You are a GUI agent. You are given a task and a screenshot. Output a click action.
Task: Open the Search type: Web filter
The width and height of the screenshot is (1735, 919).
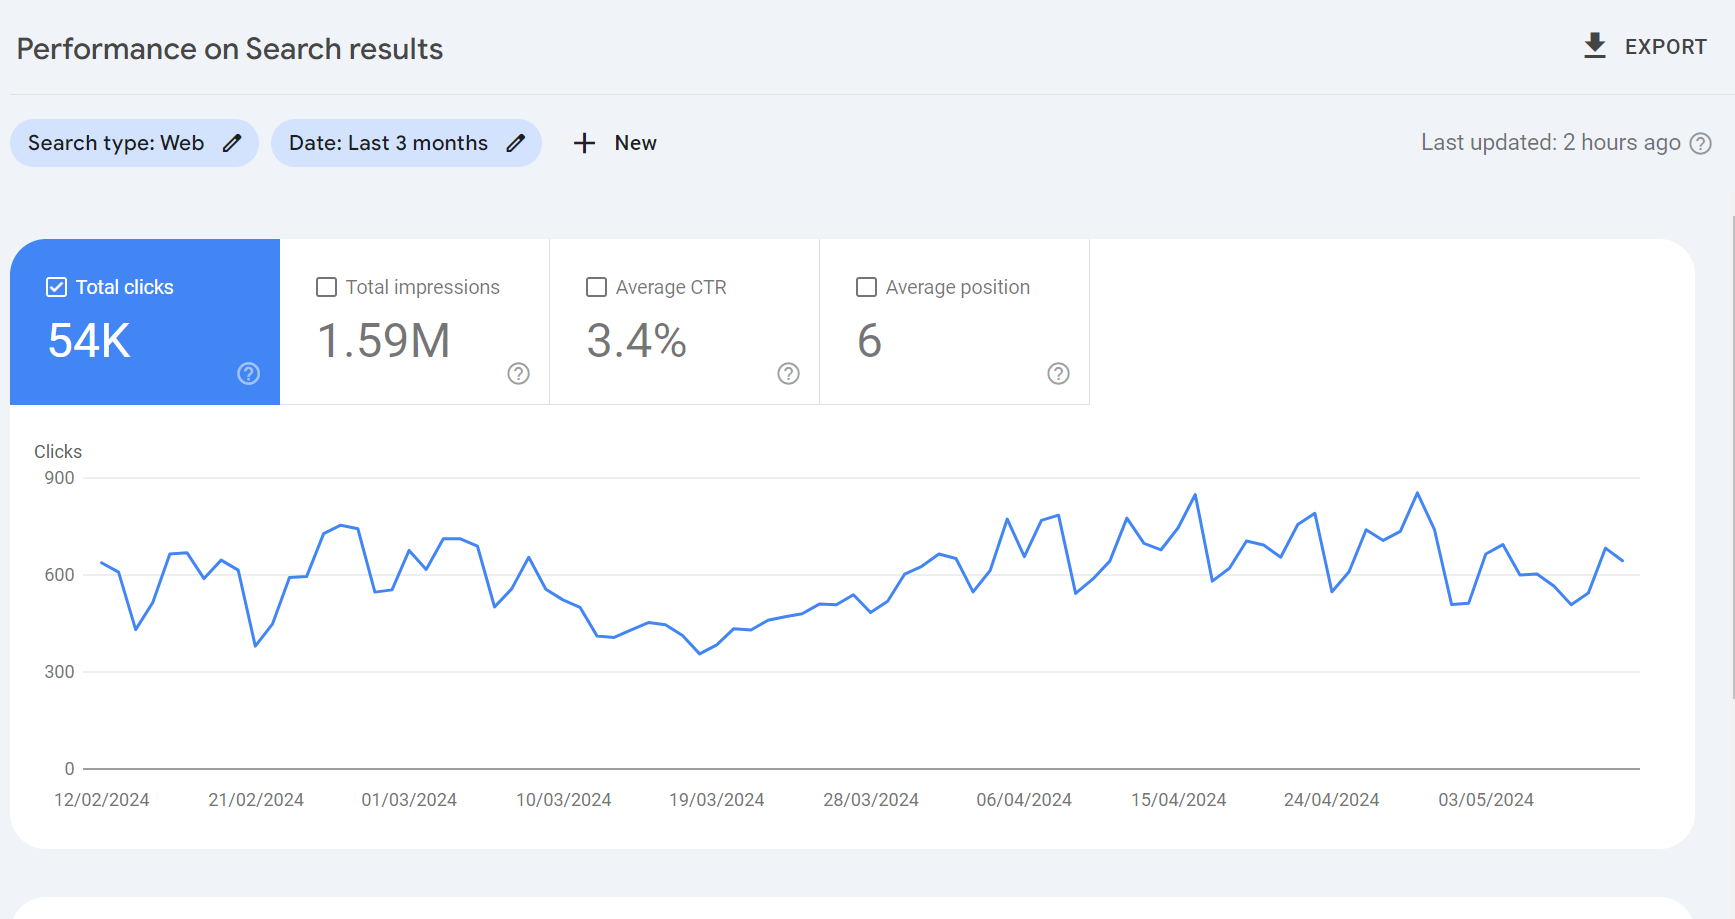[x=116, y=143]
